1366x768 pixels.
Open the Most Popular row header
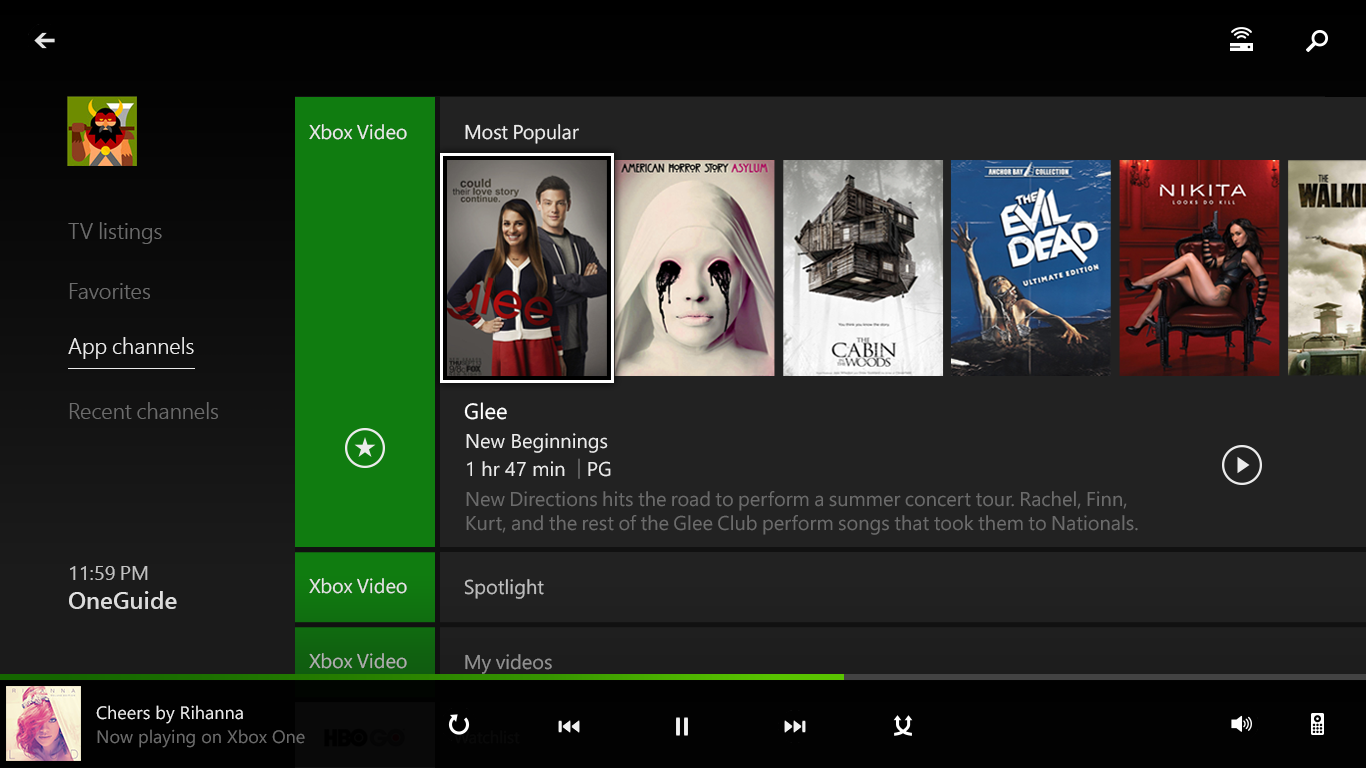pyautogui.click(x=521, y=131)
